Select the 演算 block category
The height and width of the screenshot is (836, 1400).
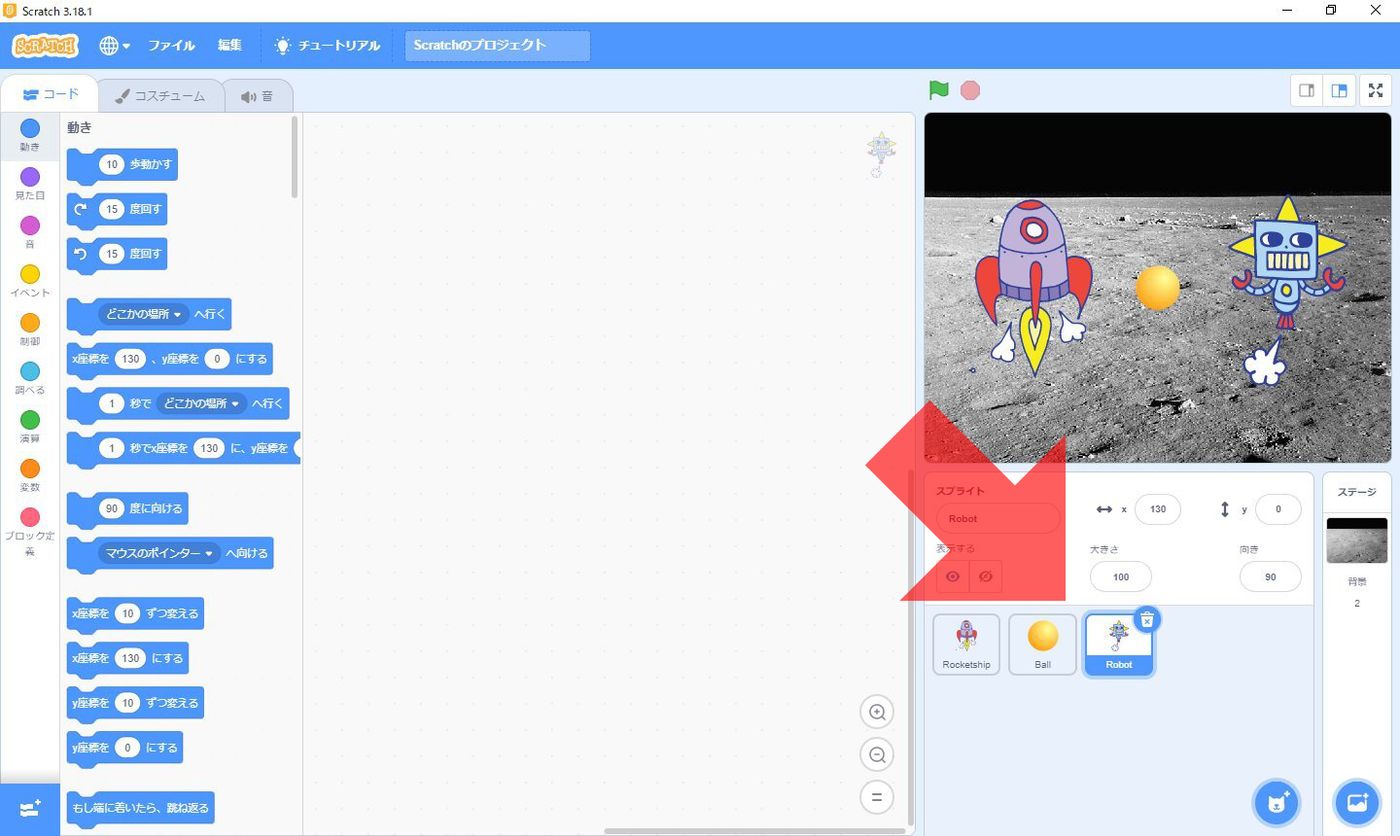point(30,427)
